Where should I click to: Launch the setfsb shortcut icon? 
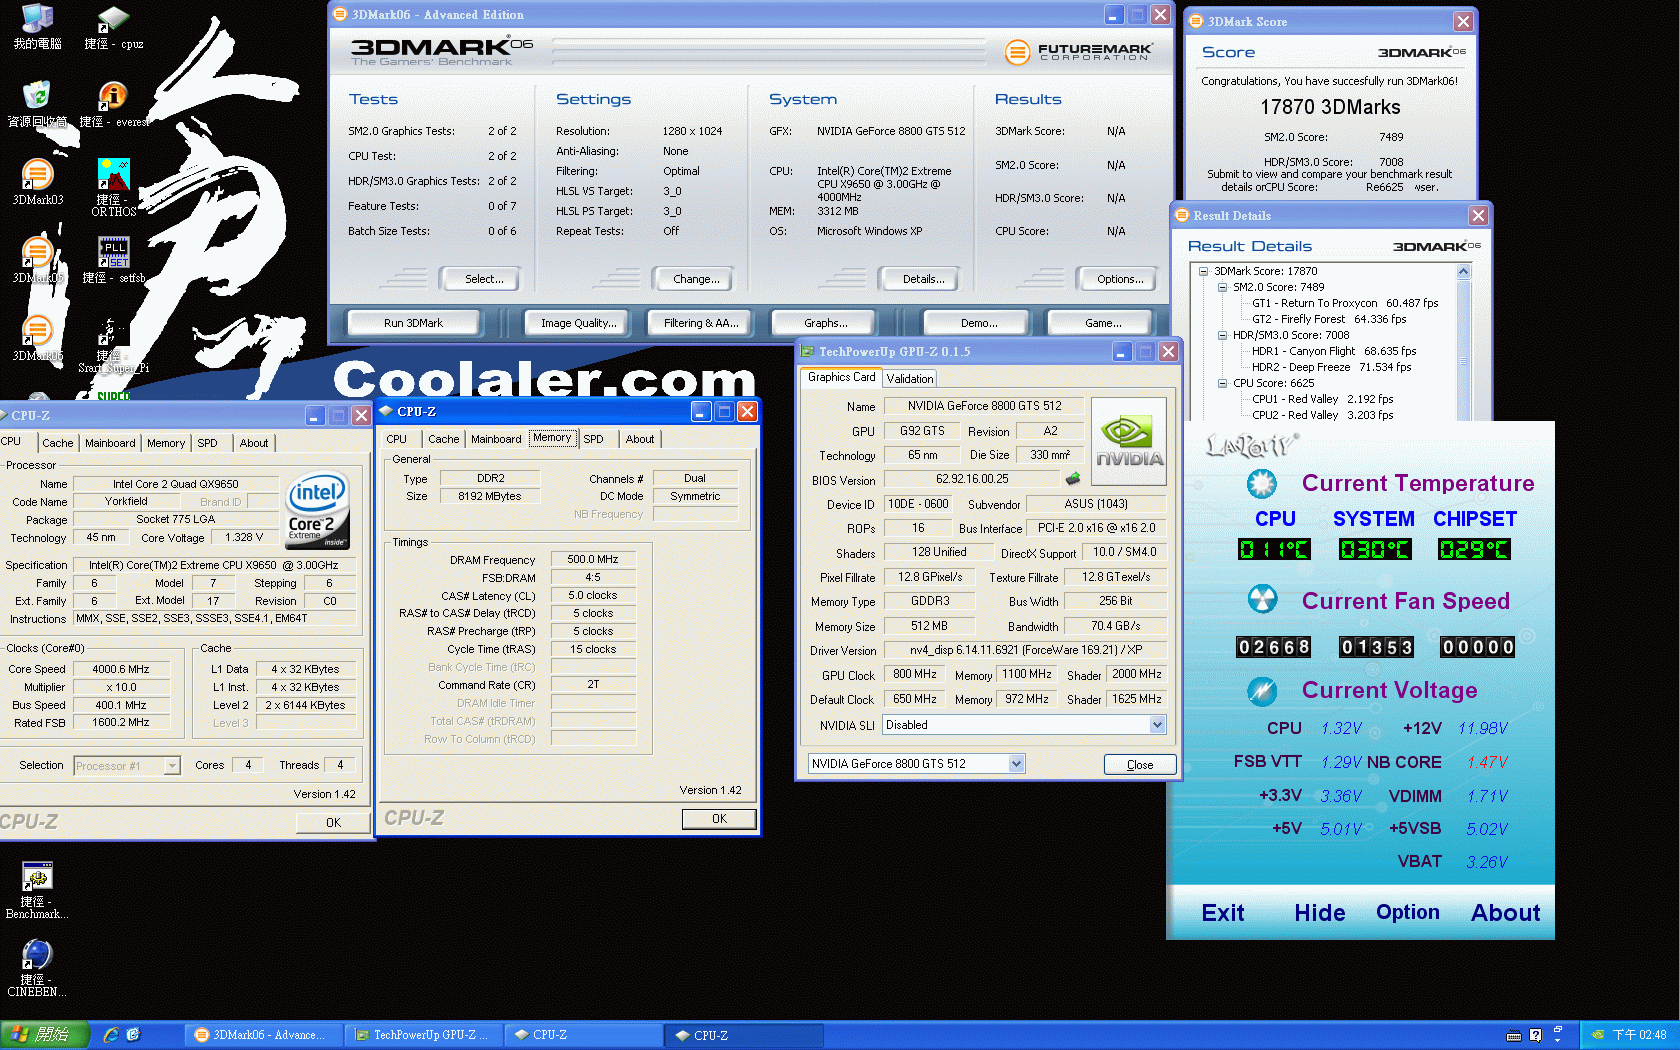[x=113, y=260]
